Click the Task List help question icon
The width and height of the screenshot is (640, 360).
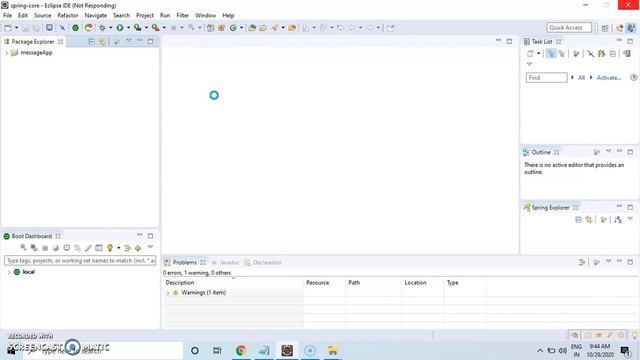633,78
